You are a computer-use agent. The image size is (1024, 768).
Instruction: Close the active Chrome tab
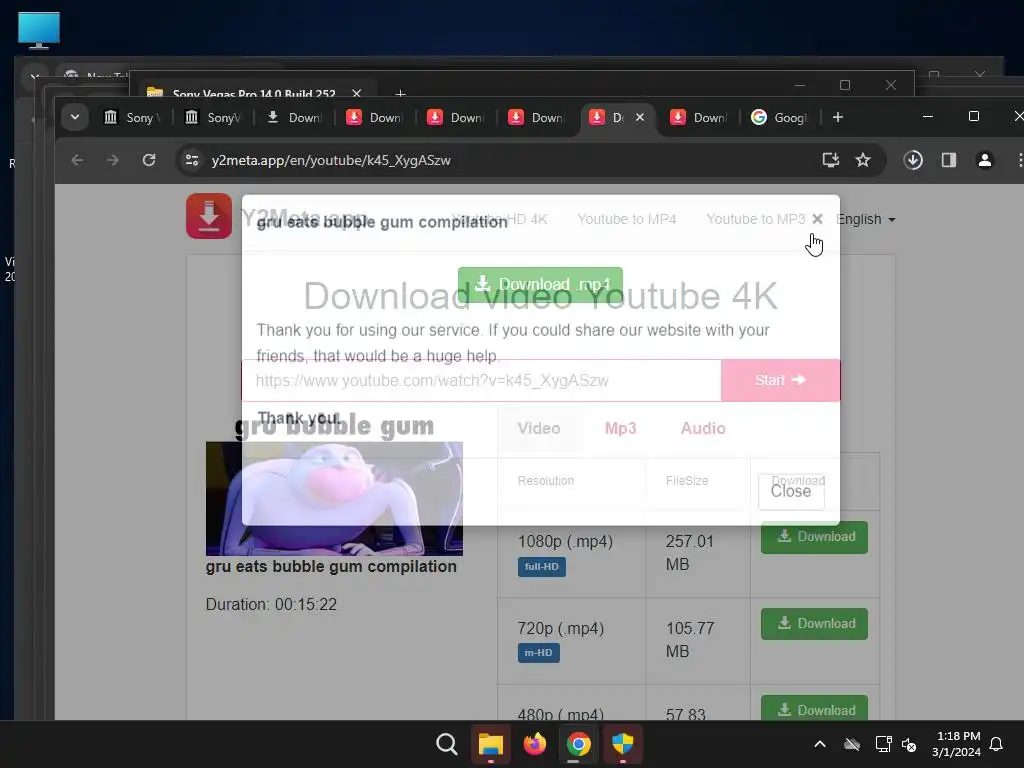(x=640, y=118)
